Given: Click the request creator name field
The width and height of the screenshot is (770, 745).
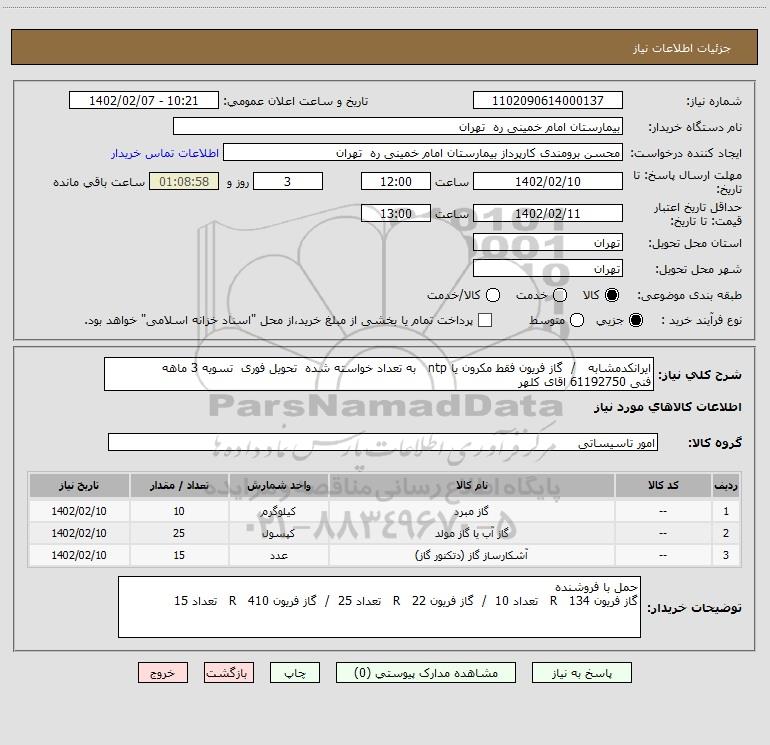Looking at the screenshot, I should click(x=423, y=153).
